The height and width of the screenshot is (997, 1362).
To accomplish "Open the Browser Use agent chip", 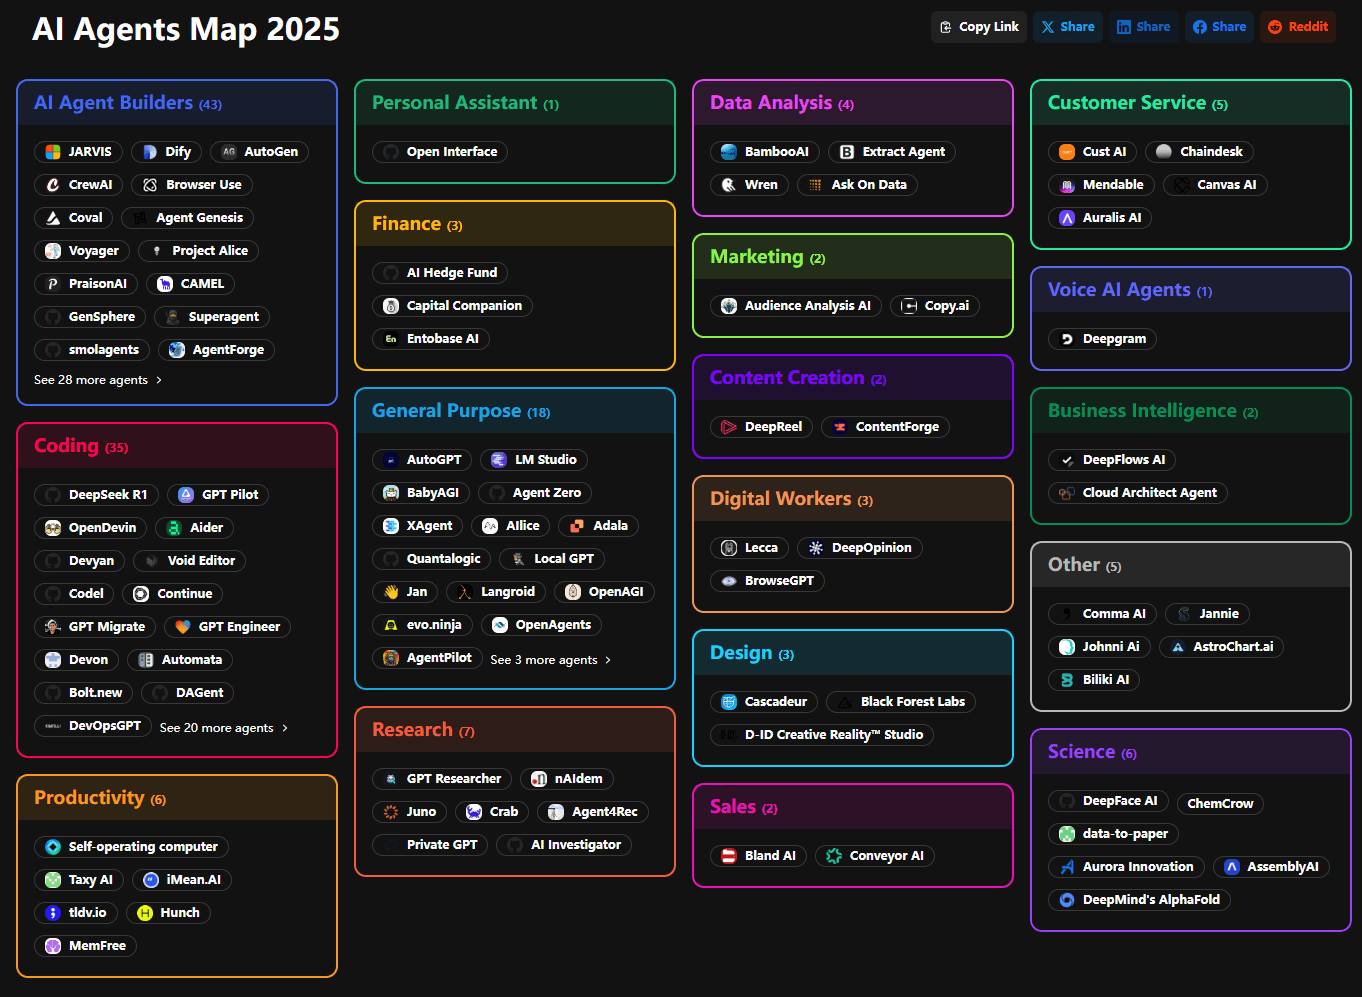I will click(x=192, y=185).
